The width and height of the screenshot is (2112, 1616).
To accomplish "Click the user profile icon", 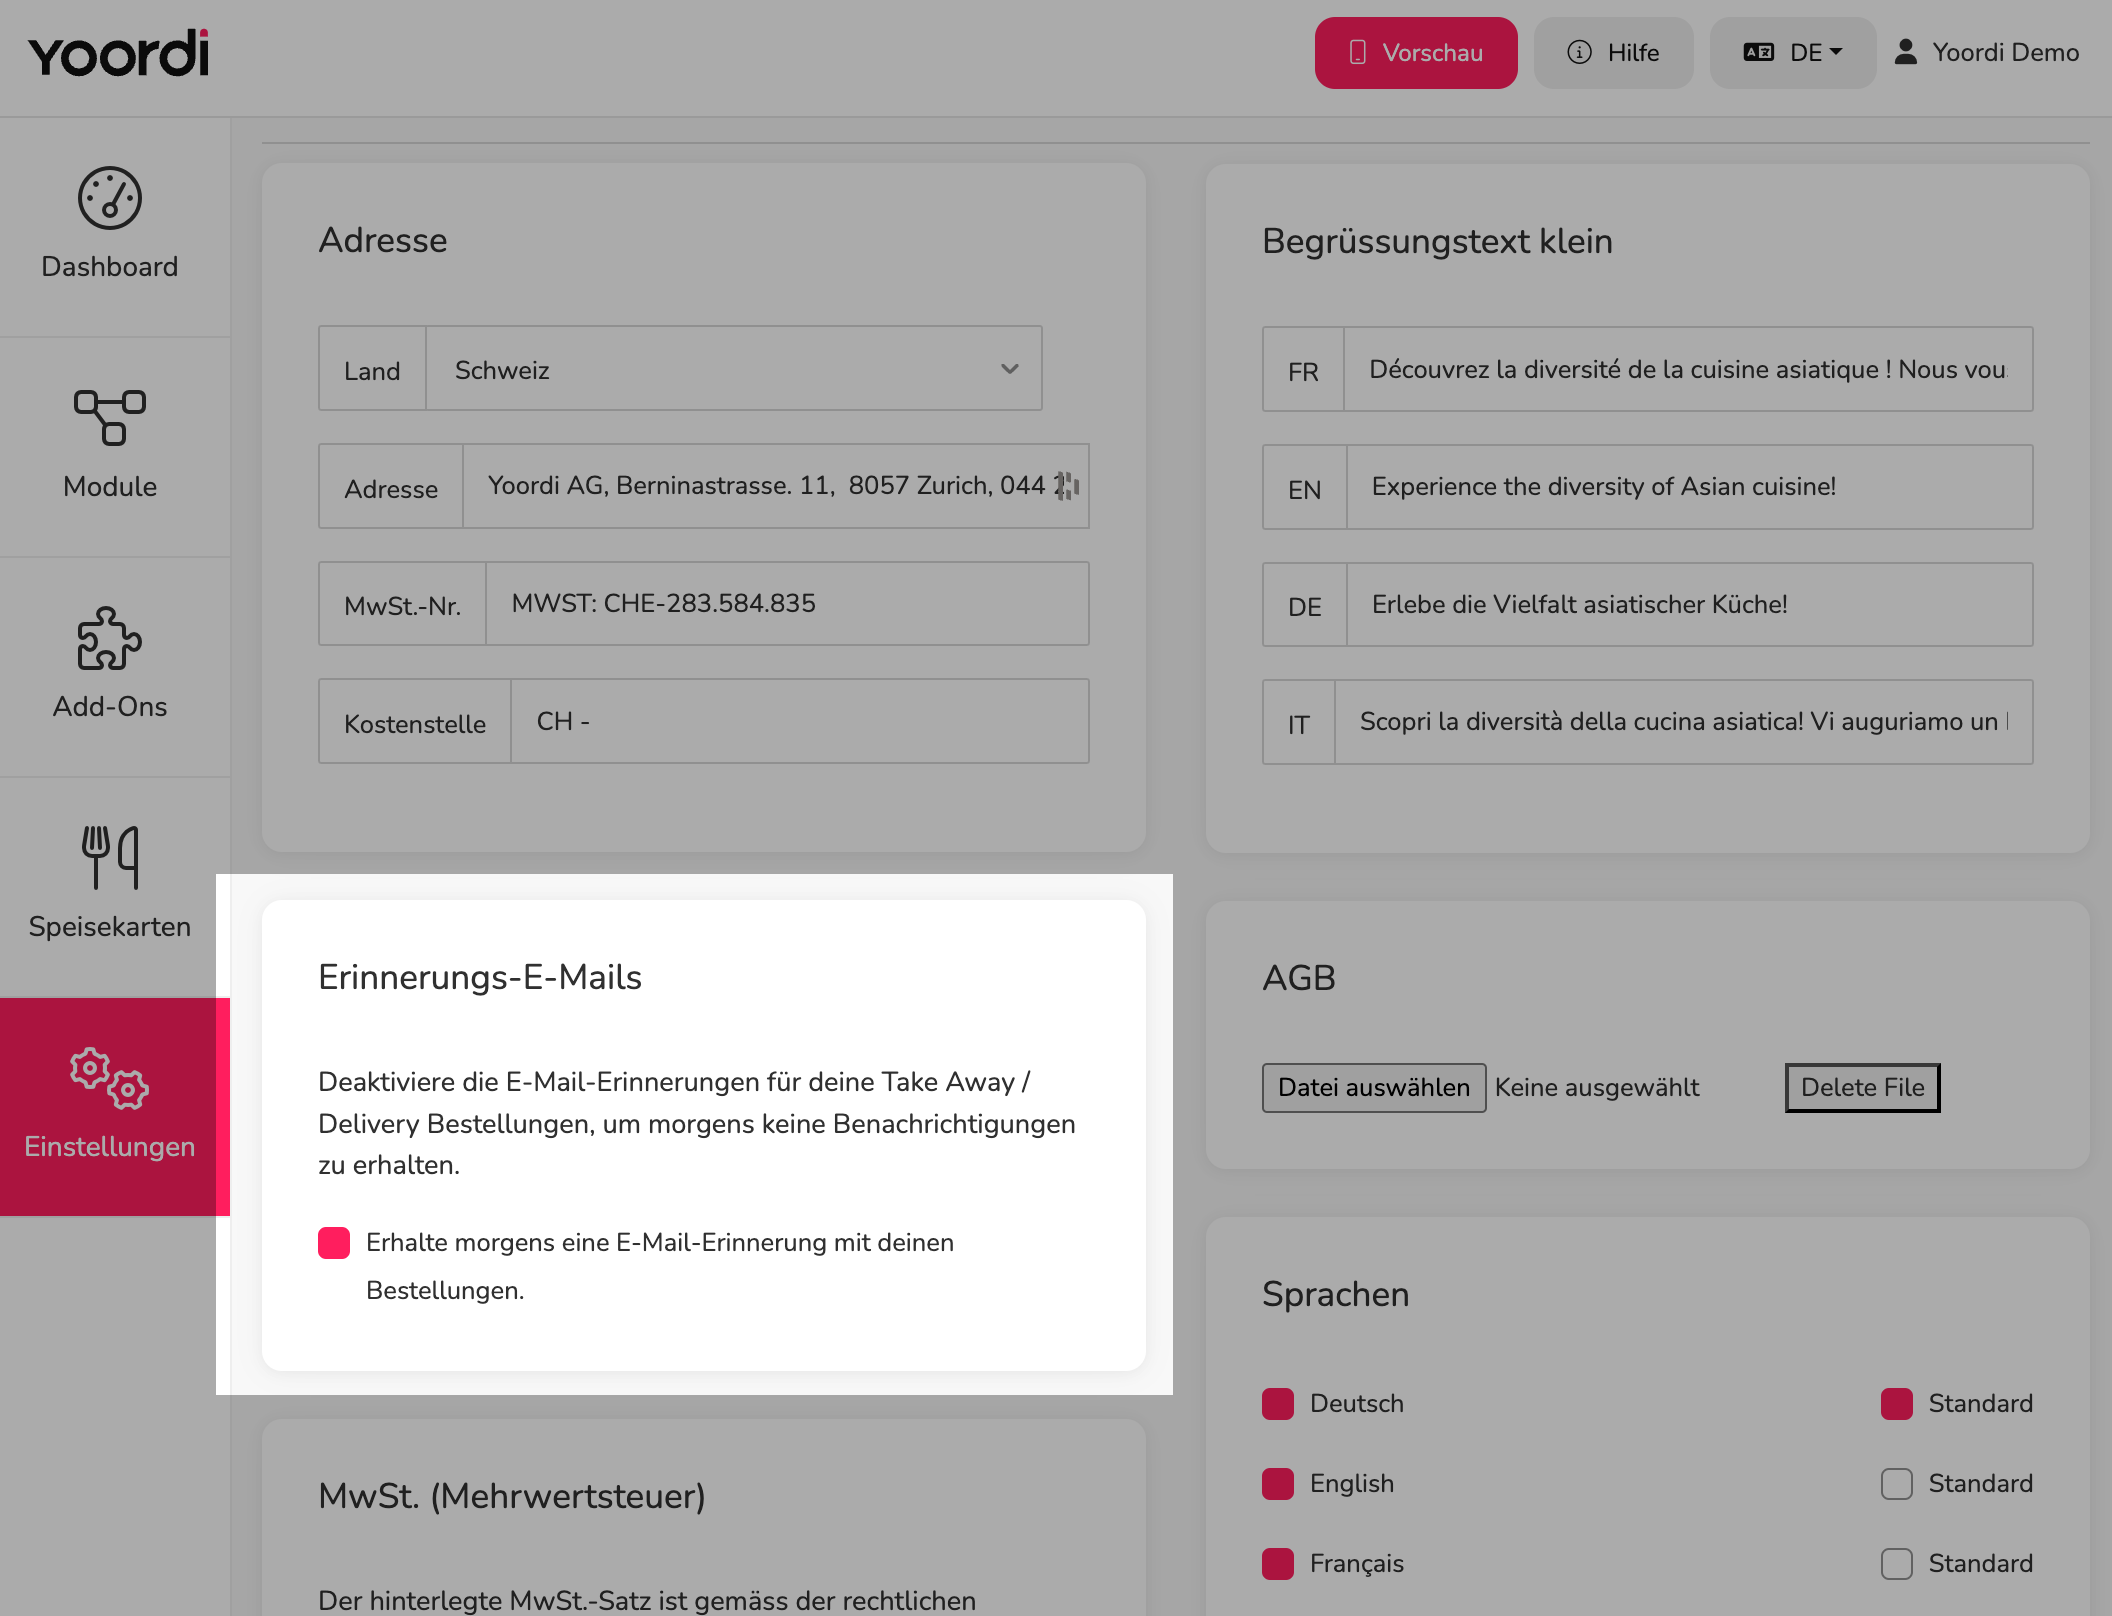I will [x=1906, y=52].
